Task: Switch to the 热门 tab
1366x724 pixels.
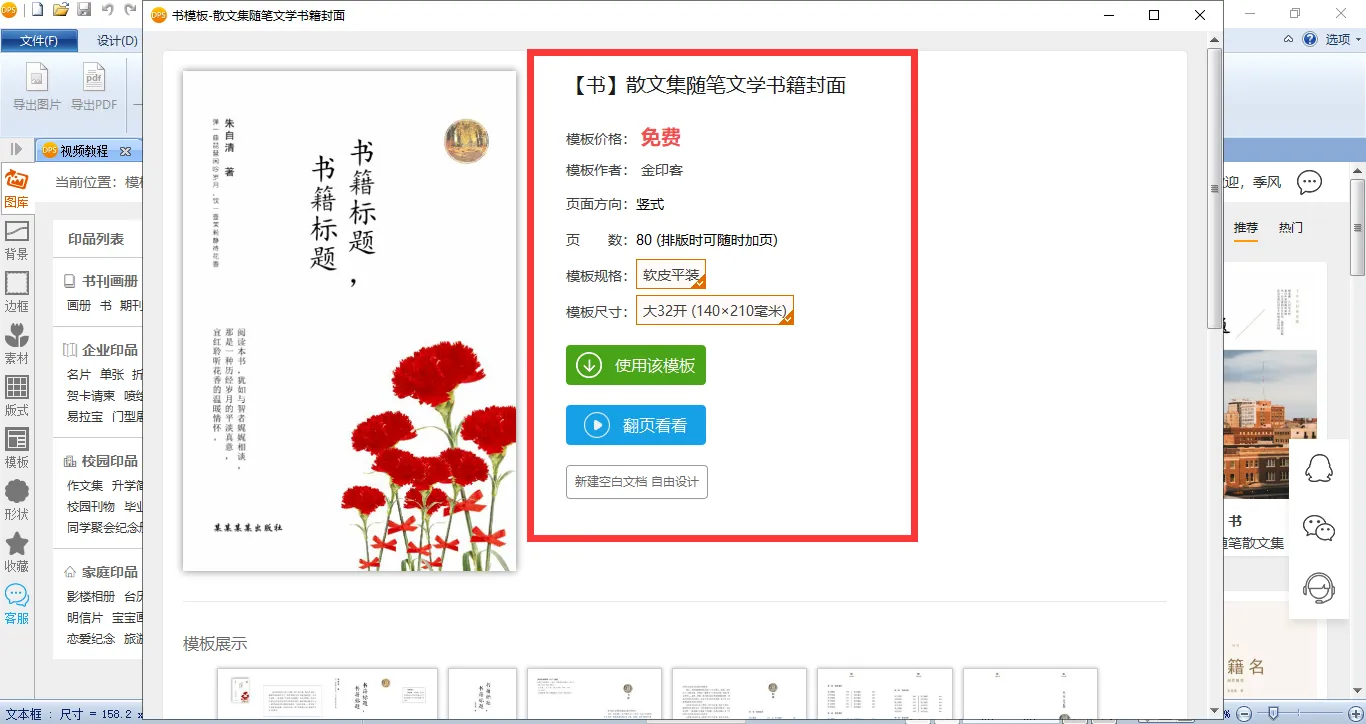Action: [x=1291, y=228]
